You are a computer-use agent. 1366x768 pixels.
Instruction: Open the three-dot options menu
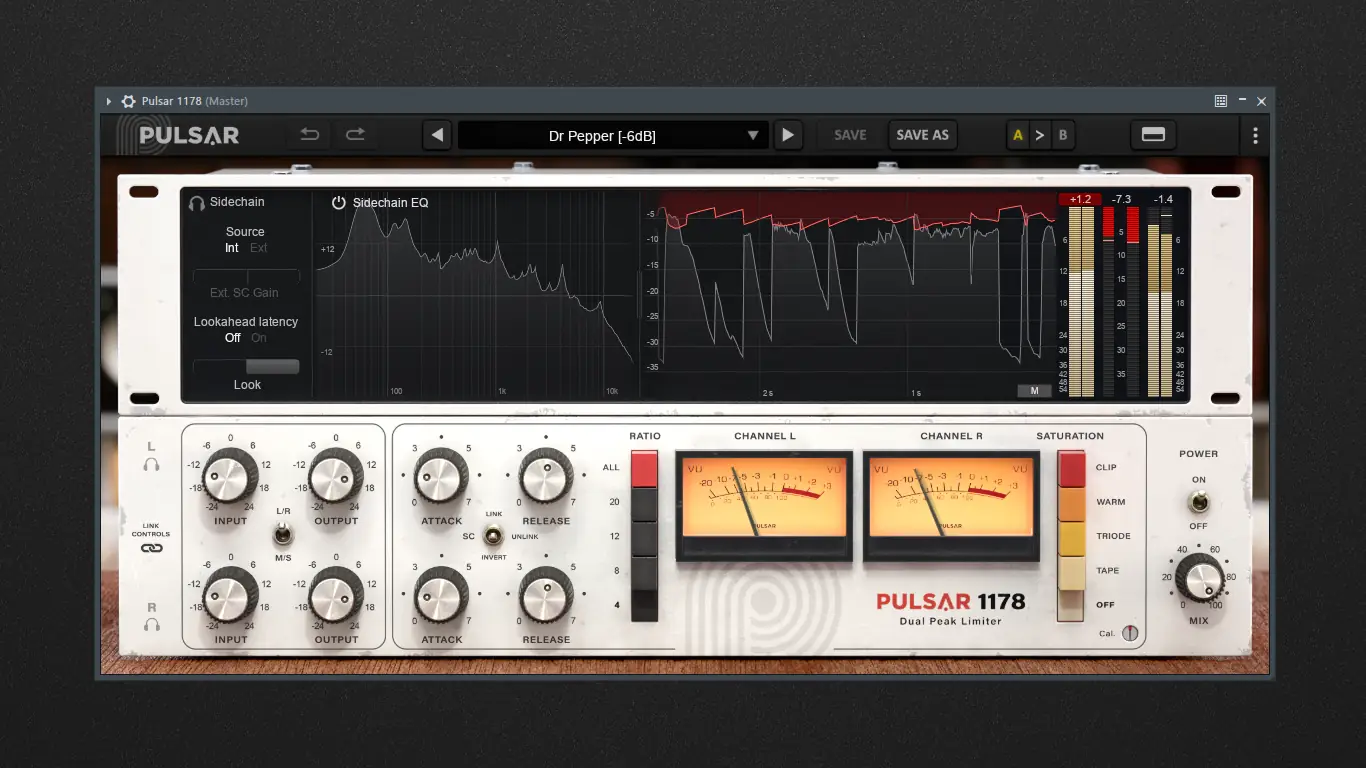tap(1255, 134)
